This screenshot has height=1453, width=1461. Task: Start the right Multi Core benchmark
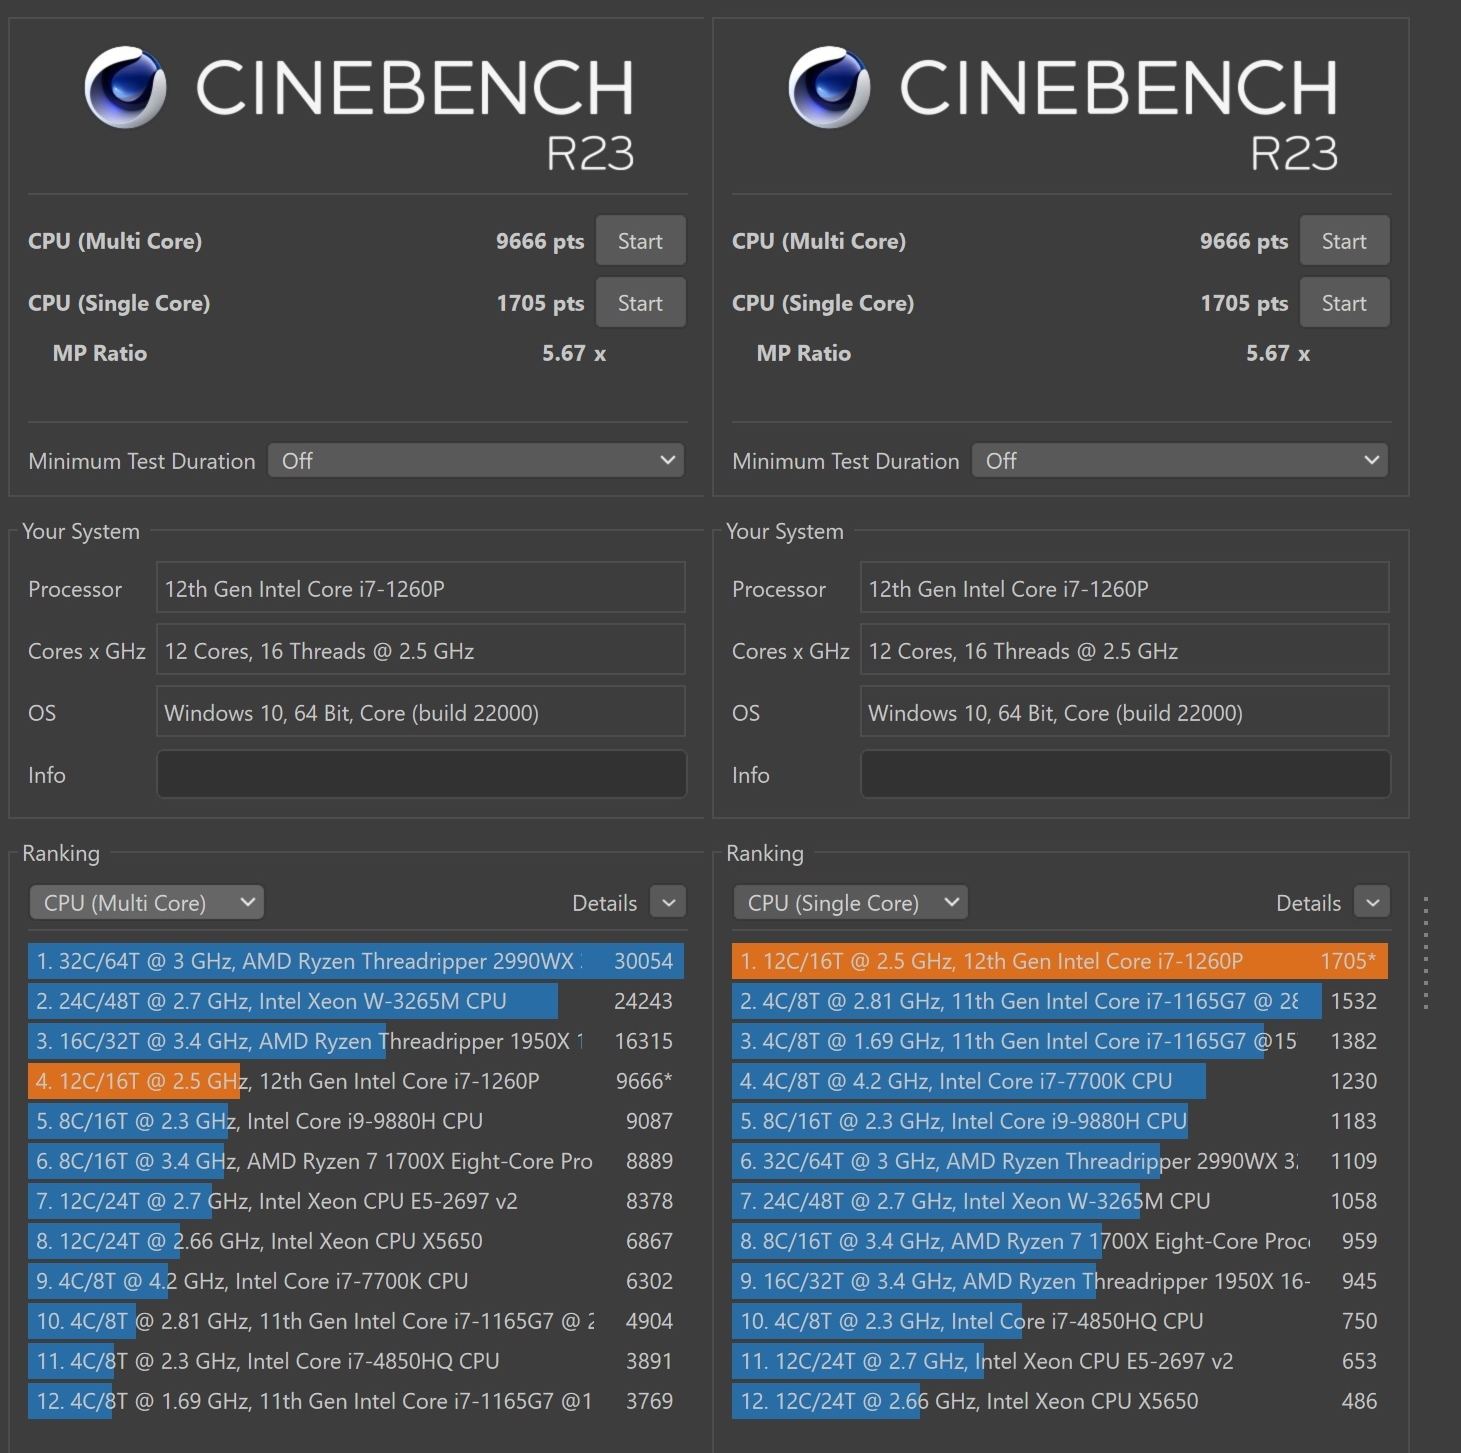point(1343,241)
